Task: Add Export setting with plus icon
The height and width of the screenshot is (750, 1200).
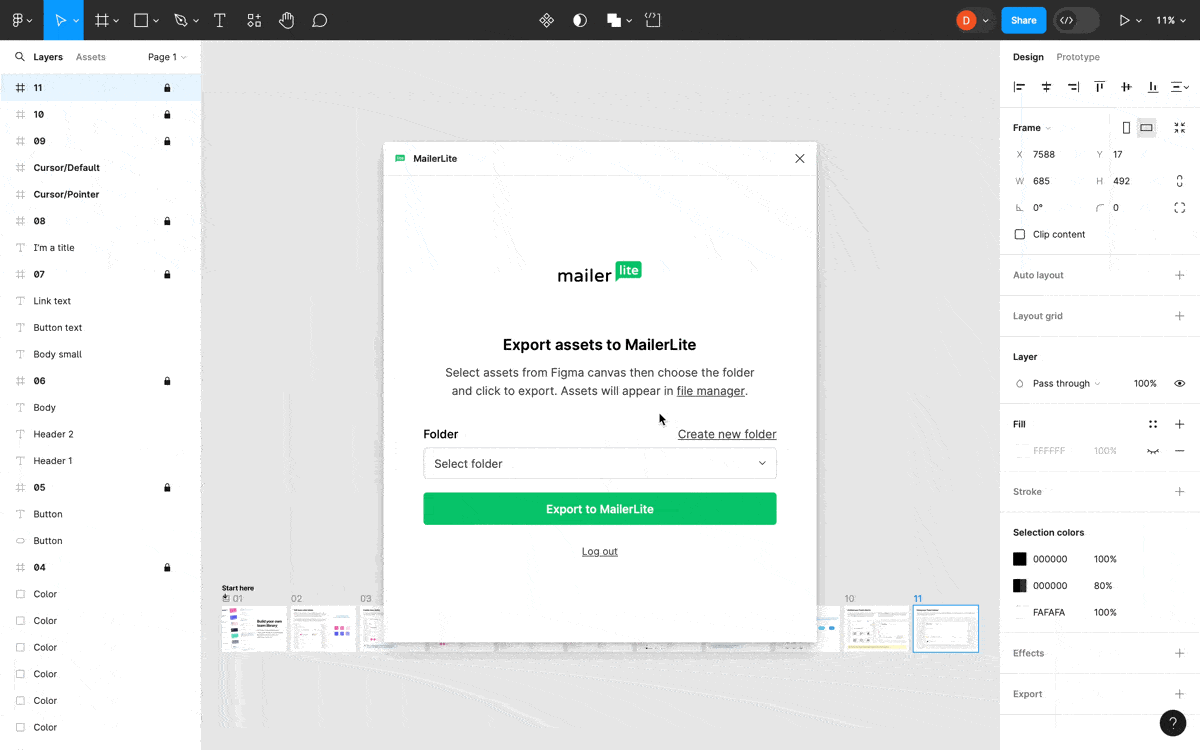Action: pyautogui.click(x=1180, y=694)
